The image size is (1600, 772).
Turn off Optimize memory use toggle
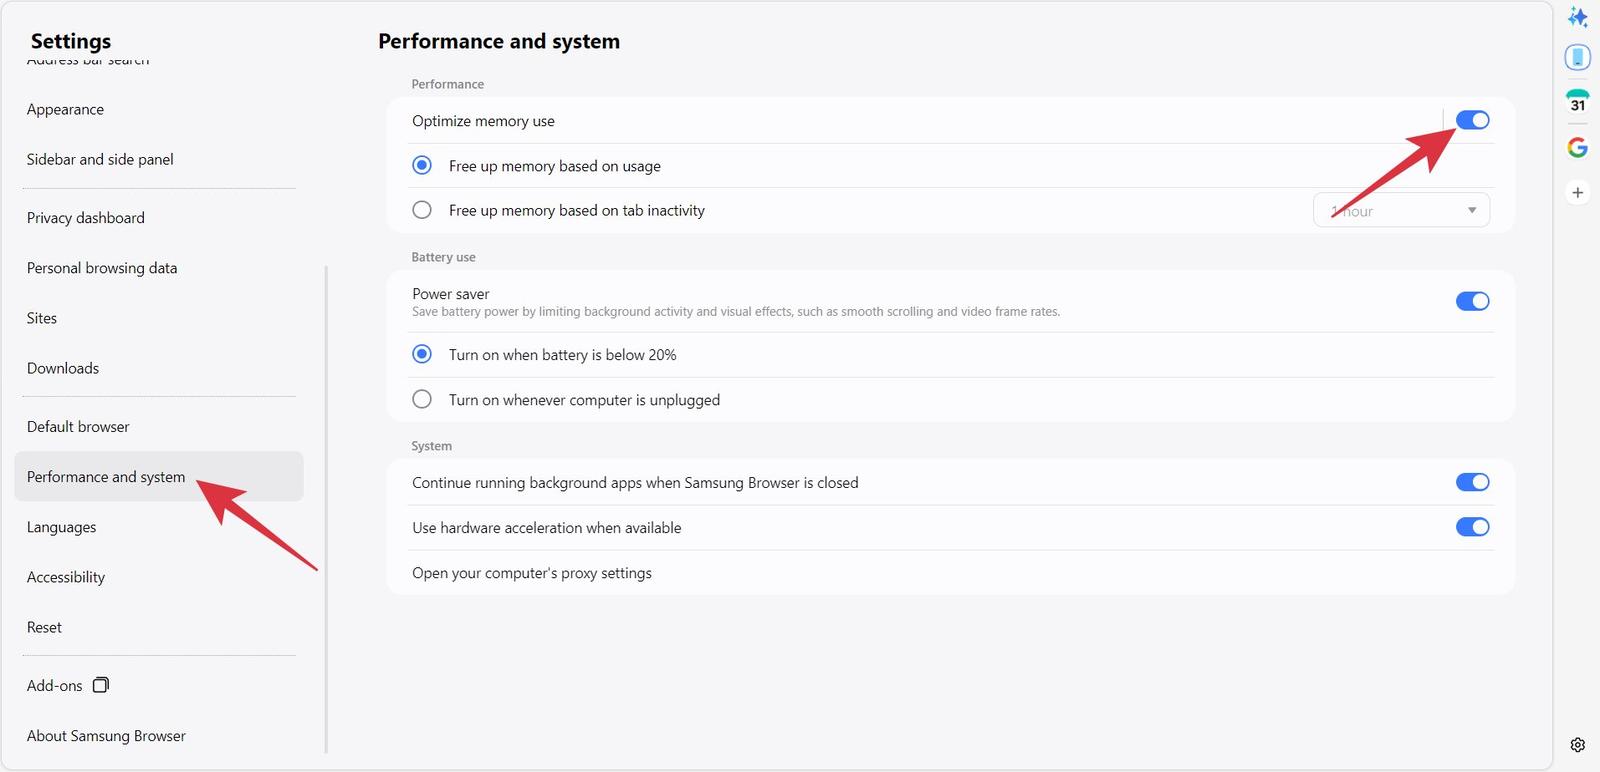click(1472, 120)
